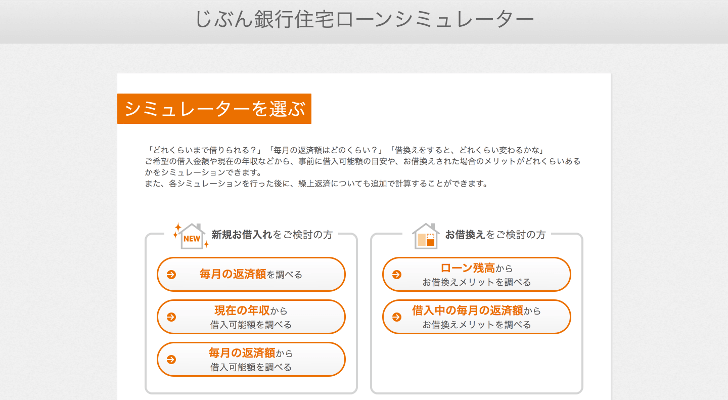
Task: Click arrow icon on ローン残高から button
Action: (396, 275)
